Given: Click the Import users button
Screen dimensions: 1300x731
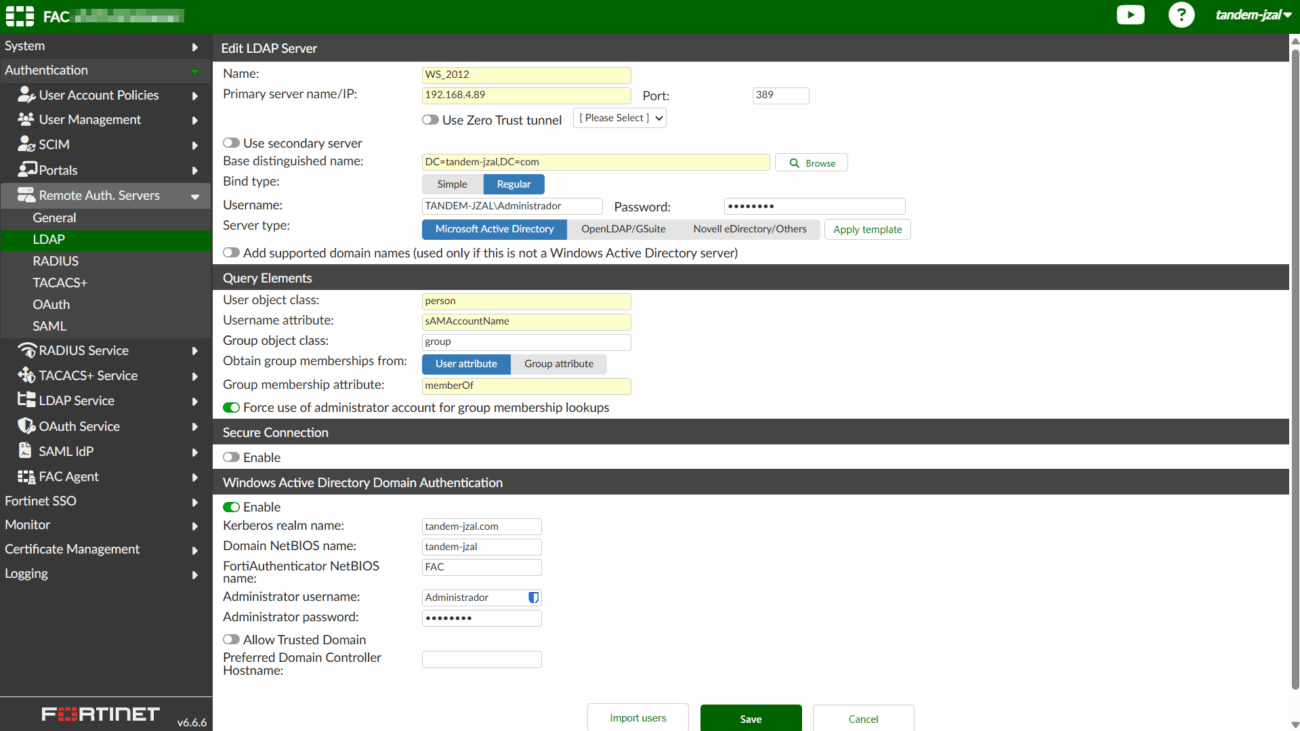Looking at the screenshot, I should click(638, 717).
